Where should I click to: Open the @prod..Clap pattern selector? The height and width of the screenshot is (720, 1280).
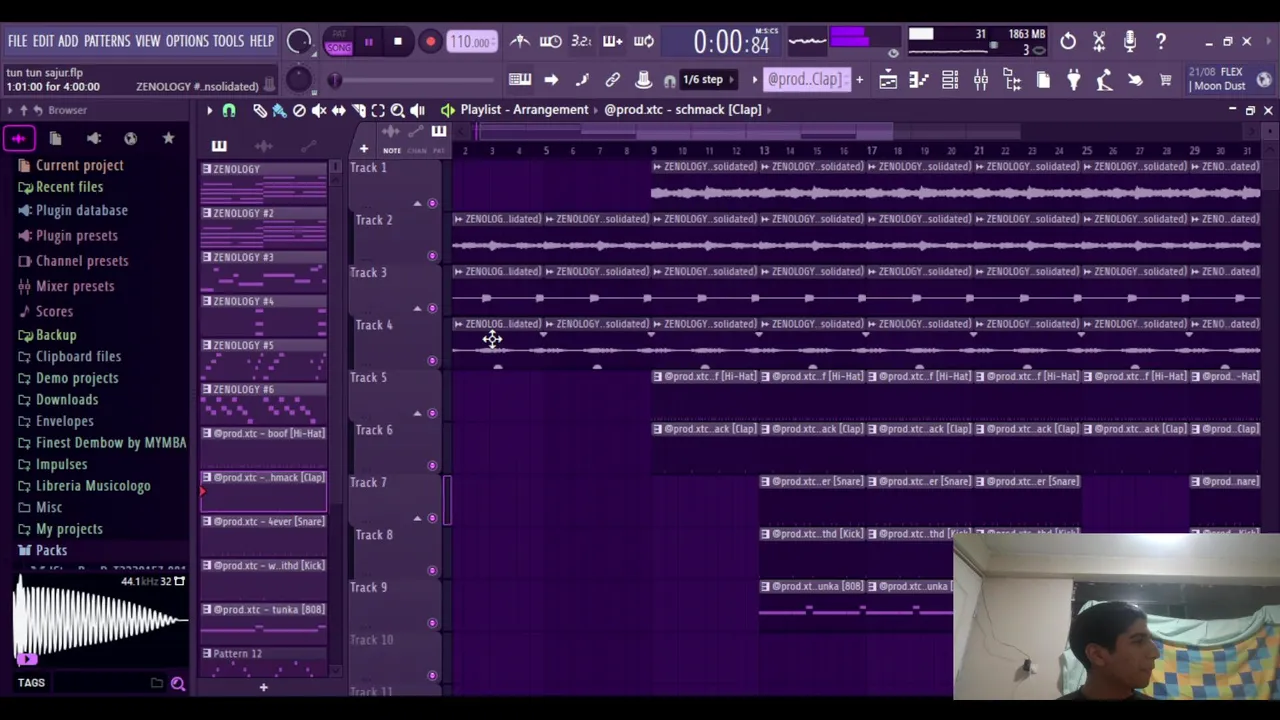pos(805,80)
